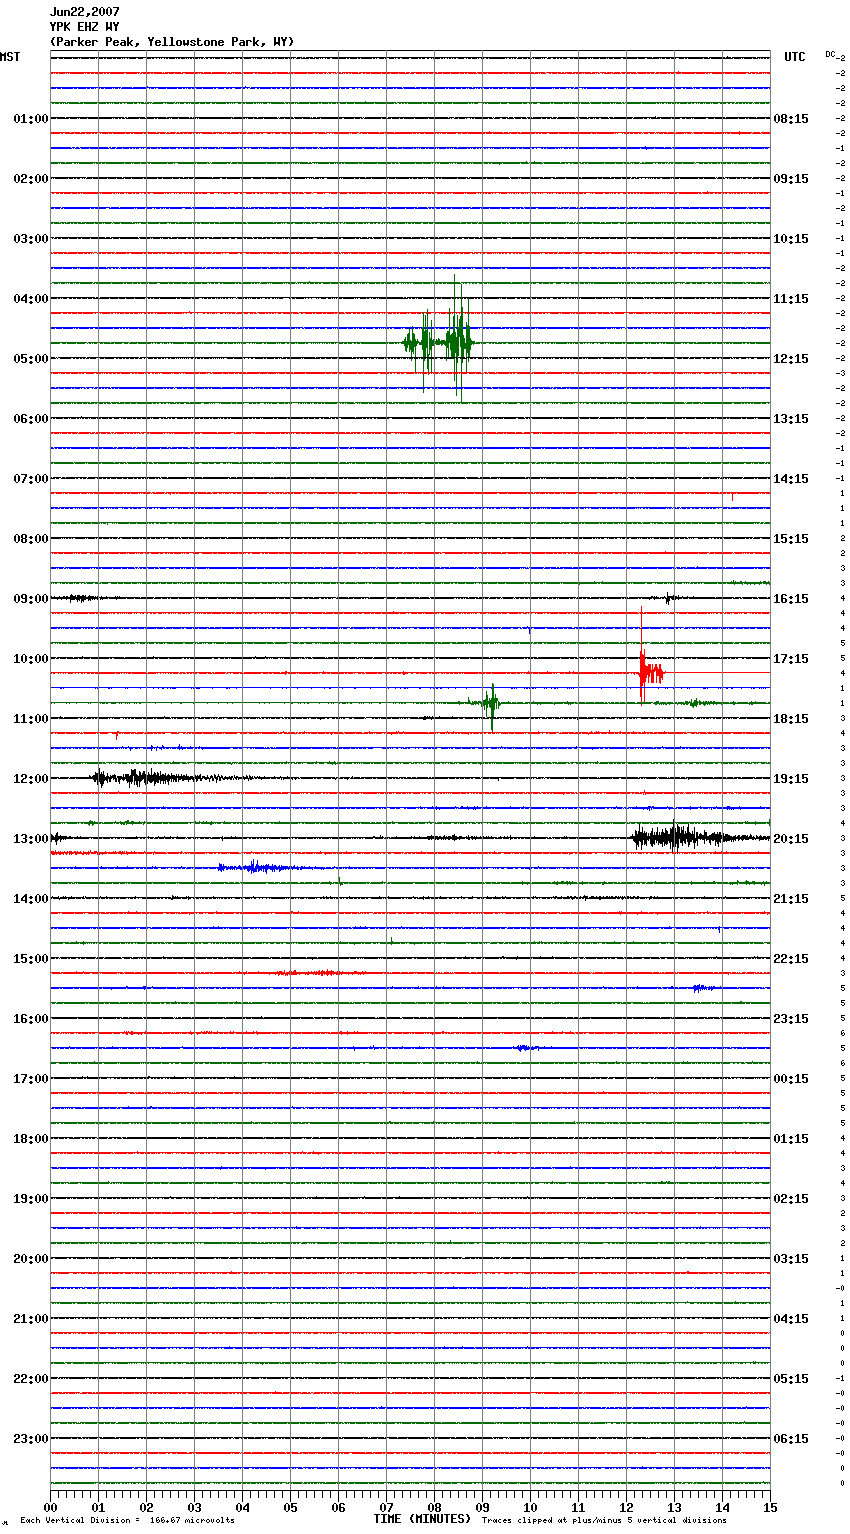This screenshot has width=850, height=1534.
Task: Select the minute 10 tick label on bottom axis
Action: pyautogui.click(x=530, y=1507)
